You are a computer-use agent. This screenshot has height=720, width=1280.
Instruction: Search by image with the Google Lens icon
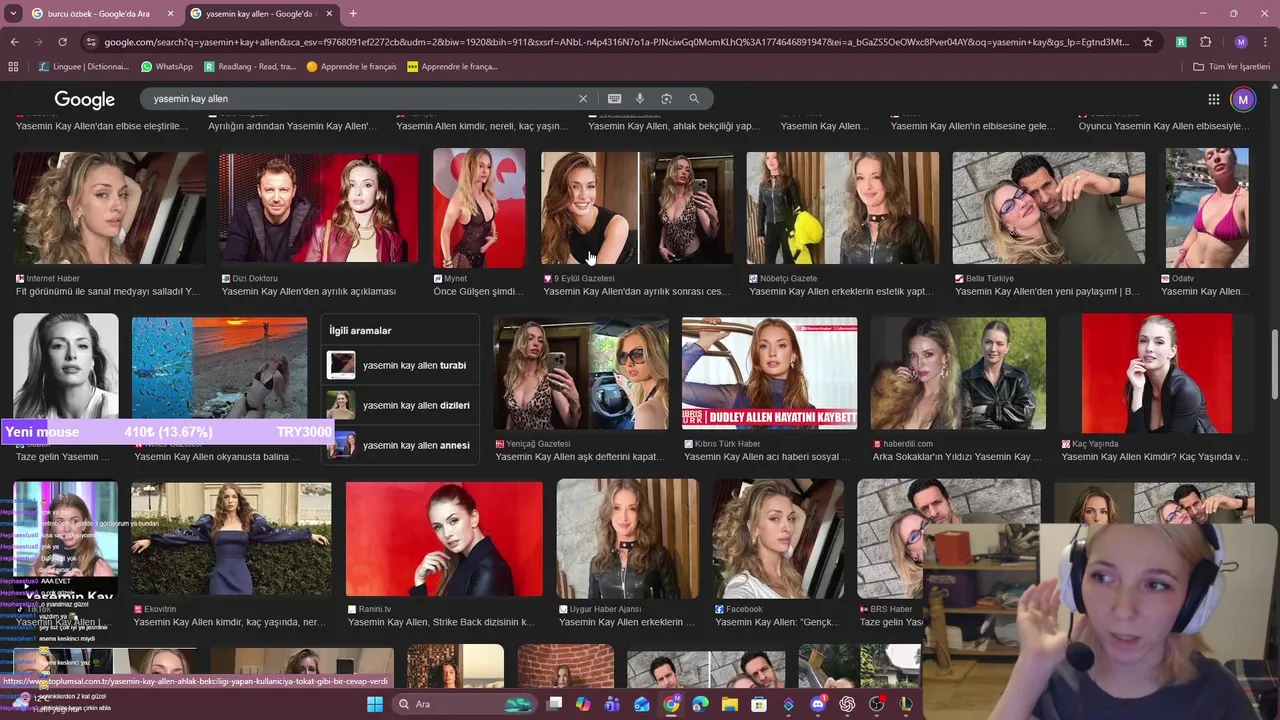[666, 99]
